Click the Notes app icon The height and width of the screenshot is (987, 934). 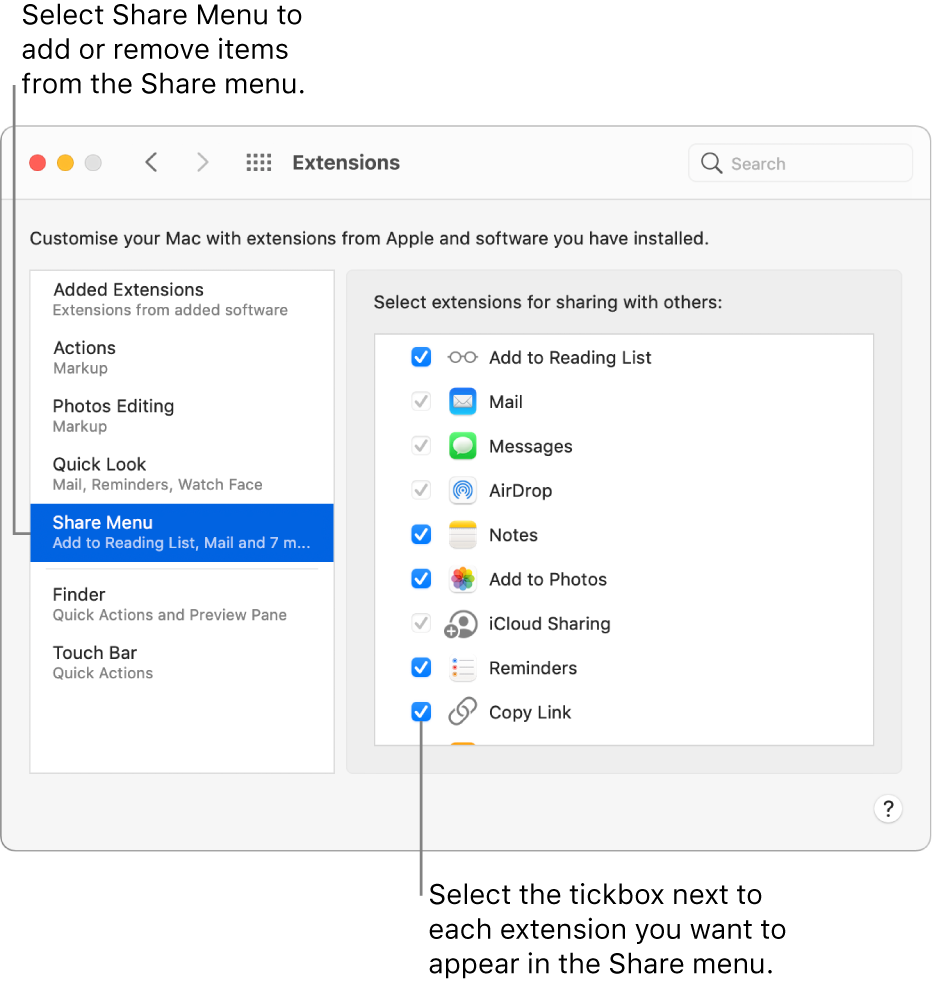pos(462,534)
